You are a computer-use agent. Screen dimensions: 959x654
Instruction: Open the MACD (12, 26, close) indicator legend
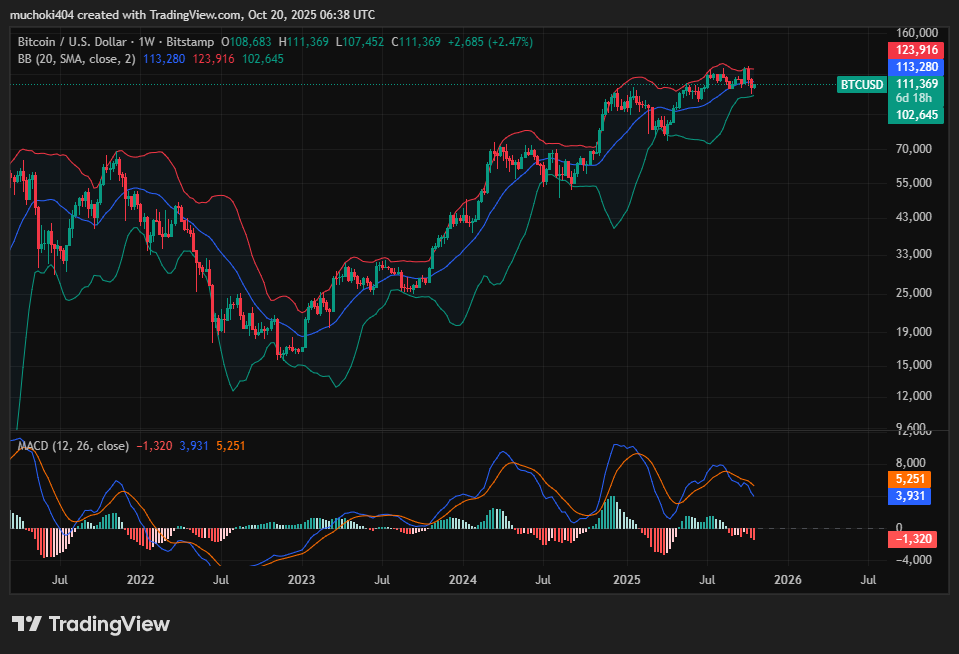[73, 445]
